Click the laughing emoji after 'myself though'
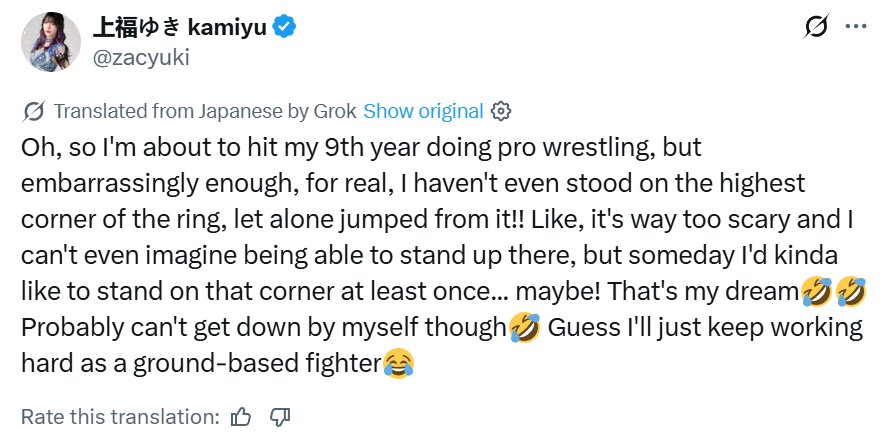892x438 pixels. click(524, 327)
